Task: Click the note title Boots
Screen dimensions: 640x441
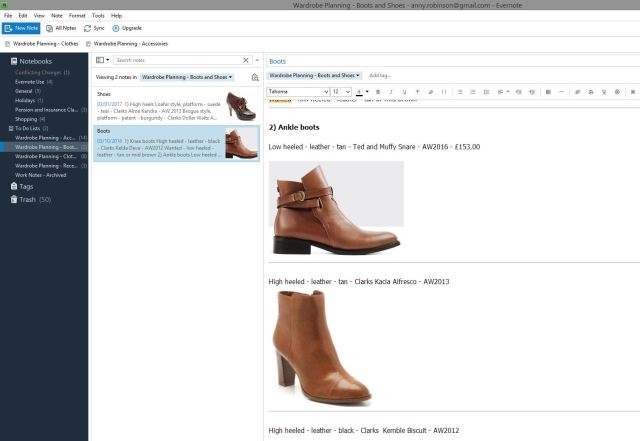Action: pos(278,61)
